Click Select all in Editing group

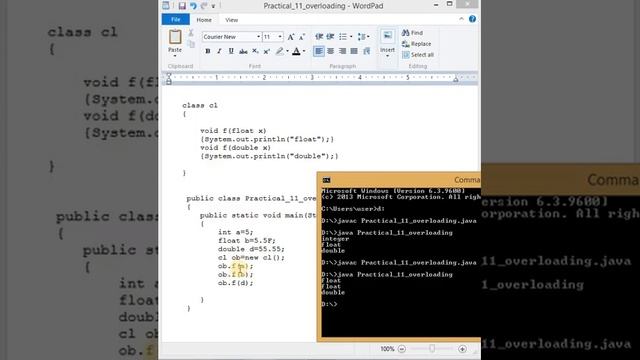point(418,55)
